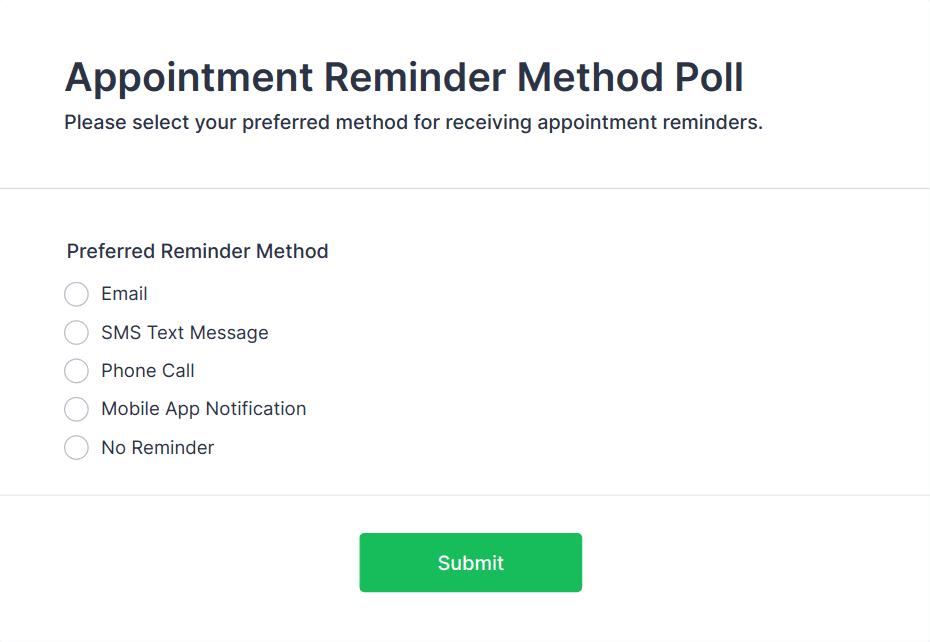The image size is (930, 642).
Task: Click the Phone Call label text
Action: pyautogui.click(x=148, y=371)
